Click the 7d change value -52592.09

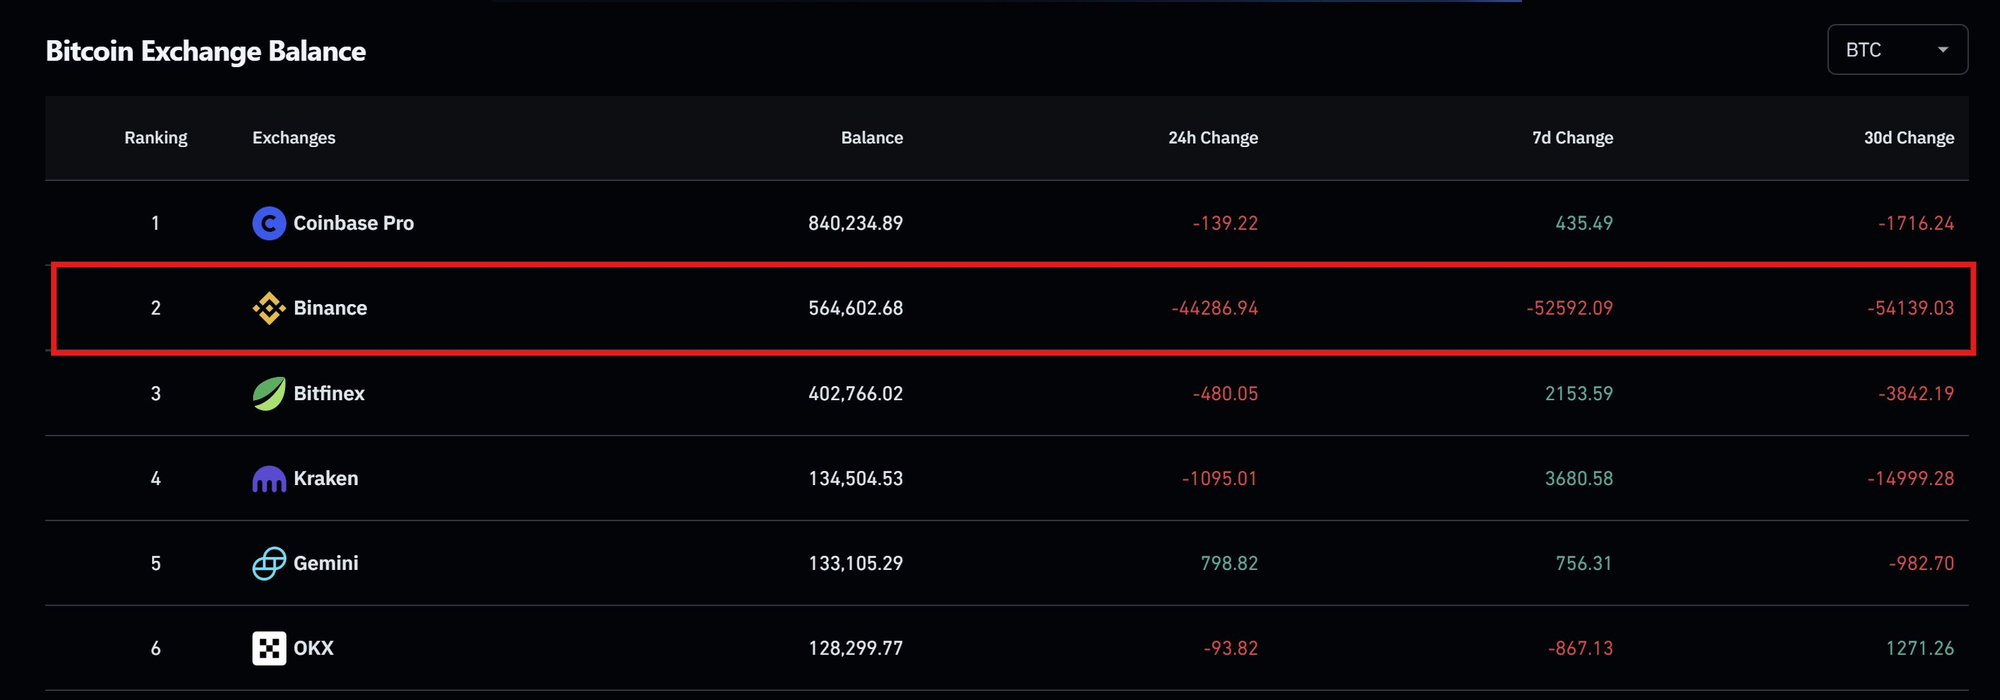(1570, 308)
